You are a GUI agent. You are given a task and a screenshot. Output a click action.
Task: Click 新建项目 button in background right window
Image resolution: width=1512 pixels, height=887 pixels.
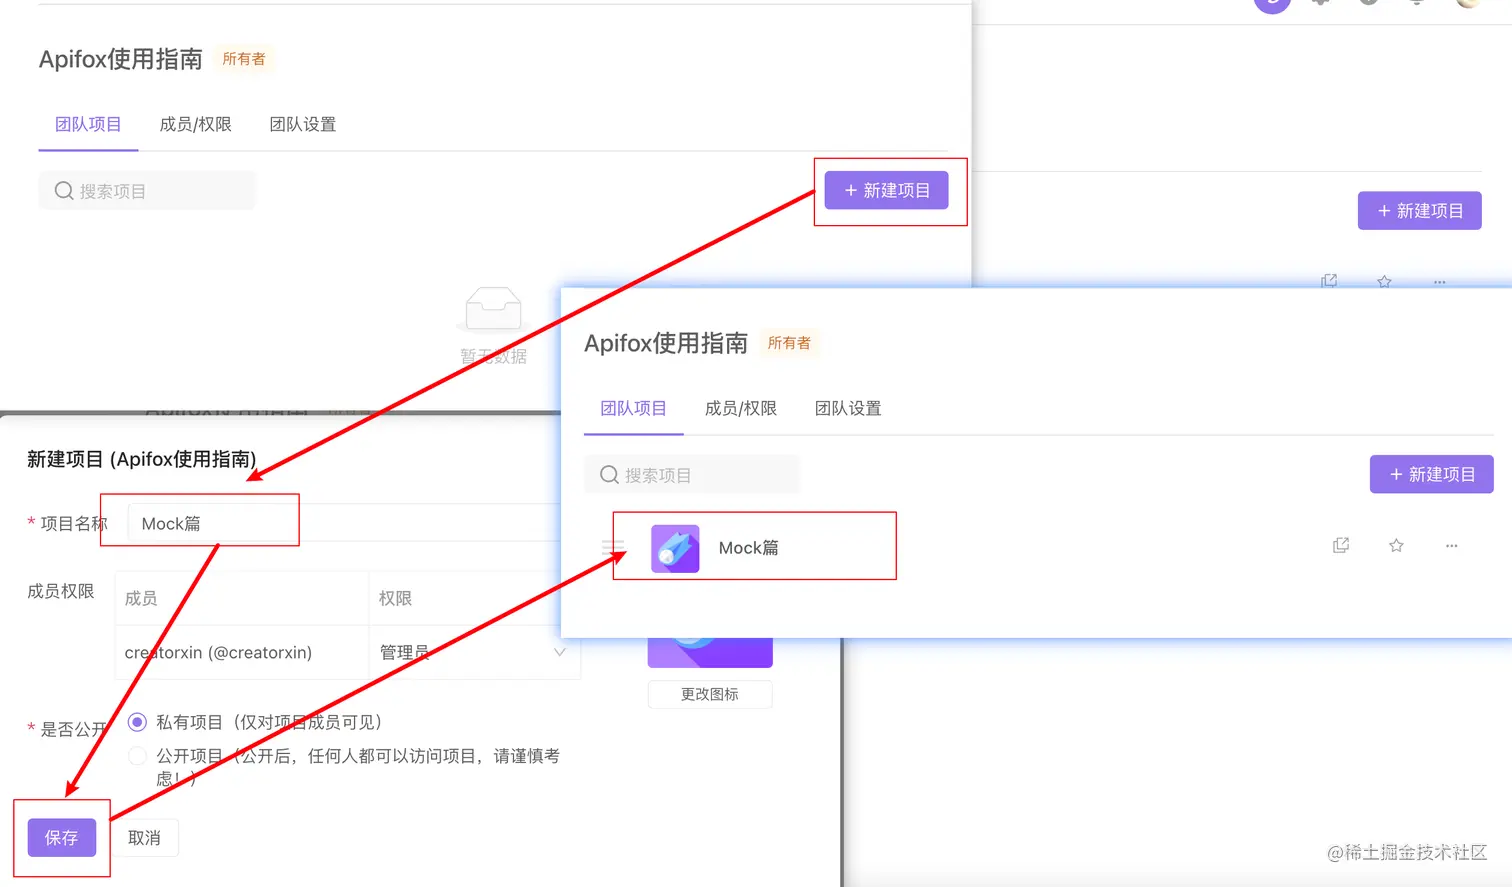point(1419,211)
